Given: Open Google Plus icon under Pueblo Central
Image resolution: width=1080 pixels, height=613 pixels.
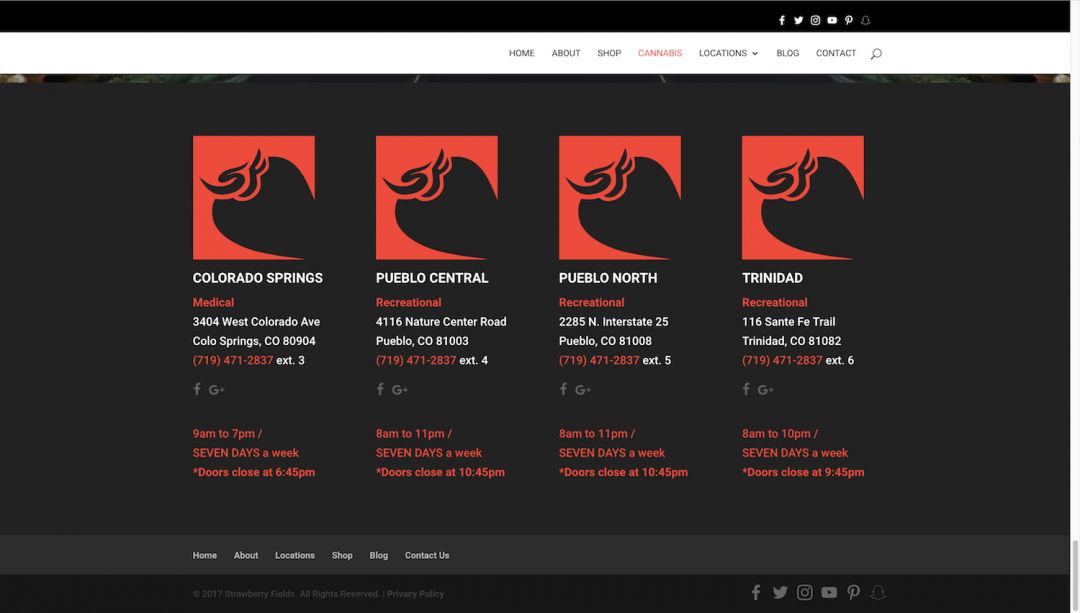Looking at the screenshot, I should tap(400, 390).
